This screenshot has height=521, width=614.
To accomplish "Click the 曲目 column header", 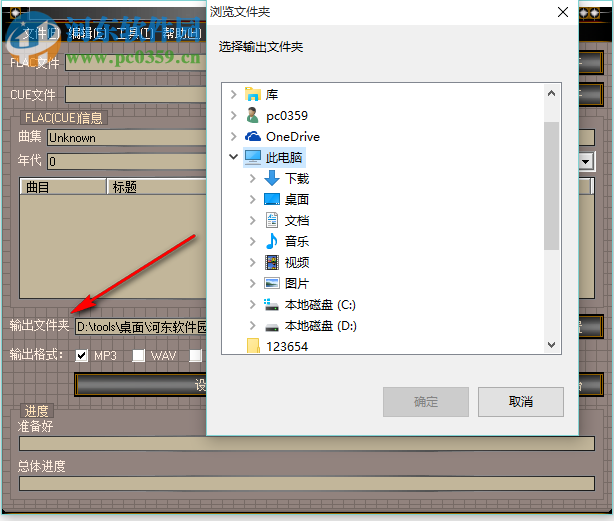I will point(63,187).
